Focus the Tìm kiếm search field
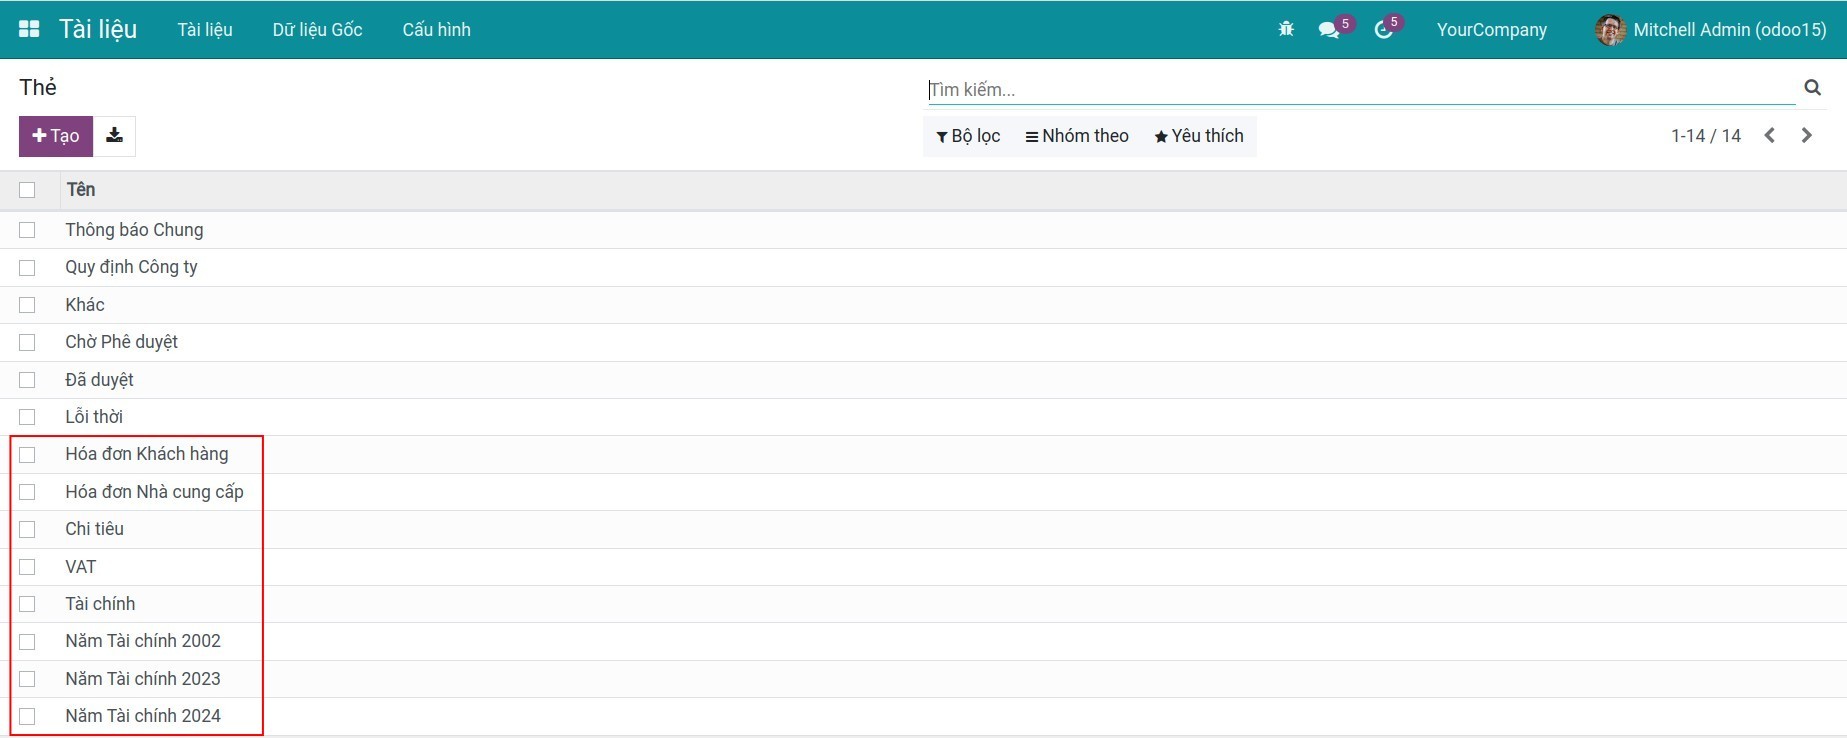1847x738 pixels. click(1360, 90)
